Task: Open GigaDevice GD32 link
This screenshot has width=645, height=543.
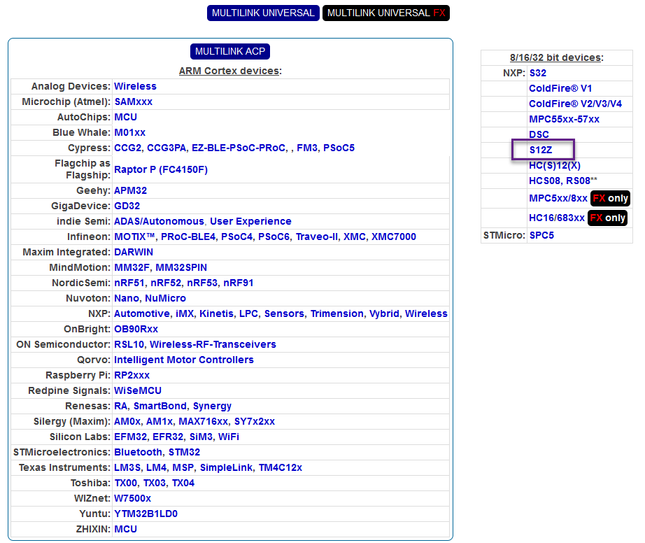Action: tap(127, 206)
